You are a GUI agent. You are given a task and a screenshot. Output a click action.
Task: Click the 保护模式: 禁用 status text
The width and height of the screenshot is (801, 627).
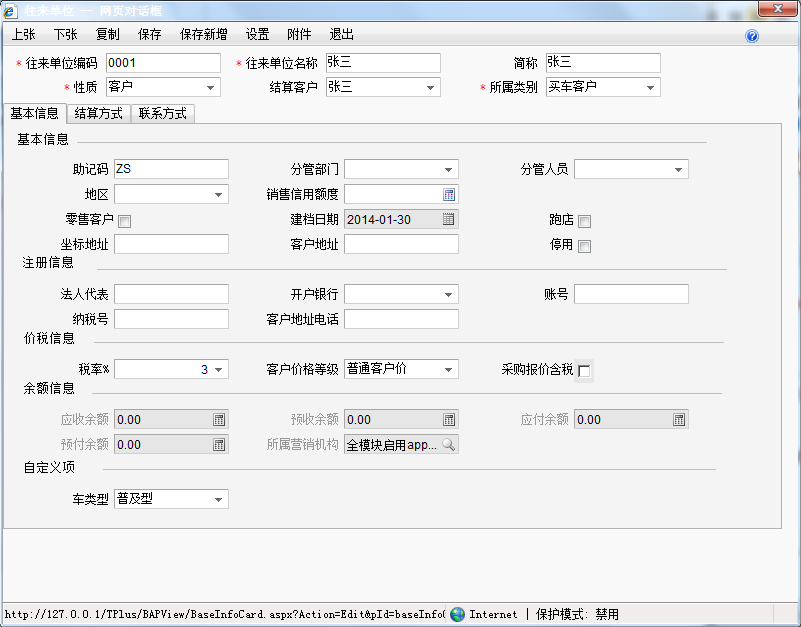point(577,614)
